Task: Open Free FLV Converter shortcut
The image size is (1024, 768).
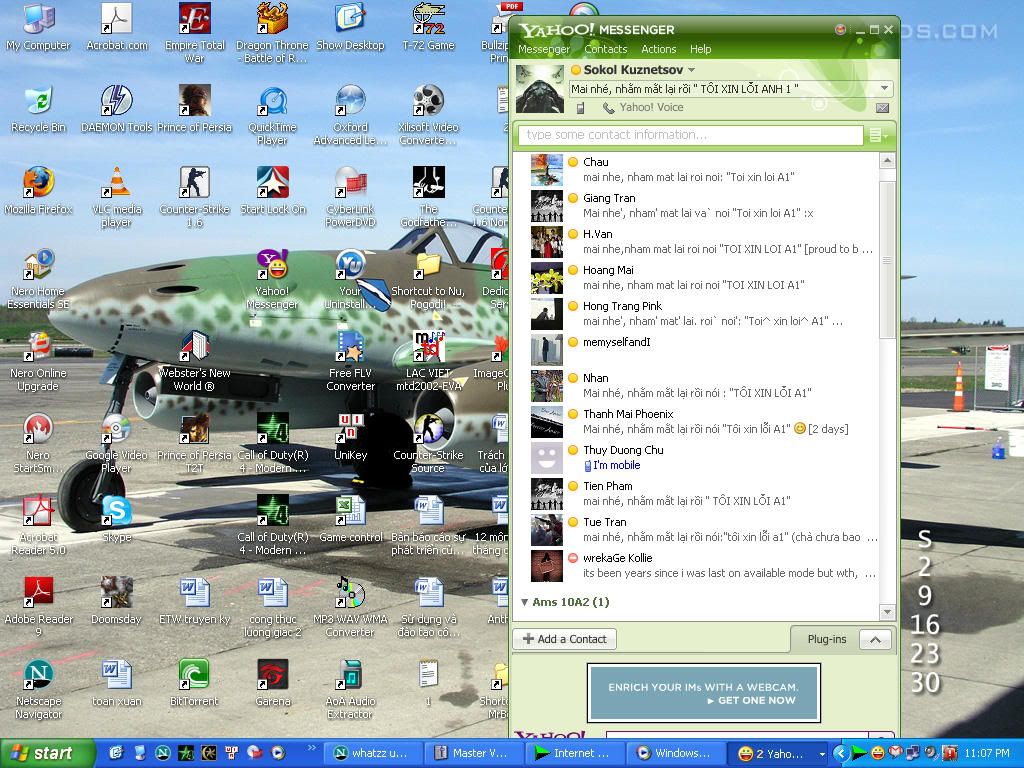Action: (350, 361)
